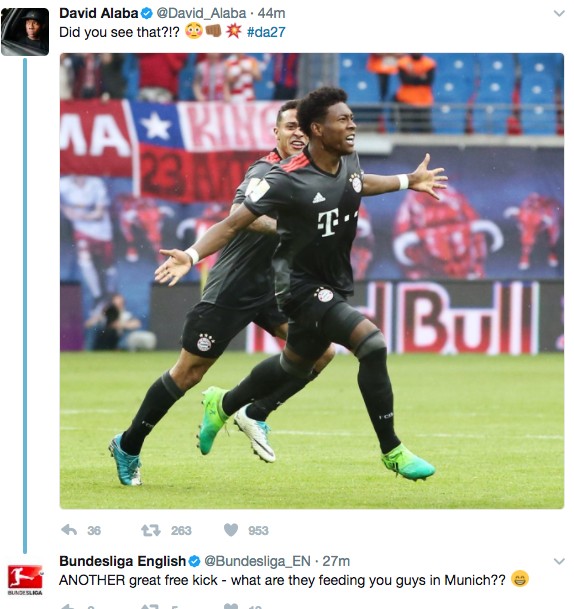Retweet David Alaba's tweet
This screenshot has width=574, height=609.
point(151,530)
